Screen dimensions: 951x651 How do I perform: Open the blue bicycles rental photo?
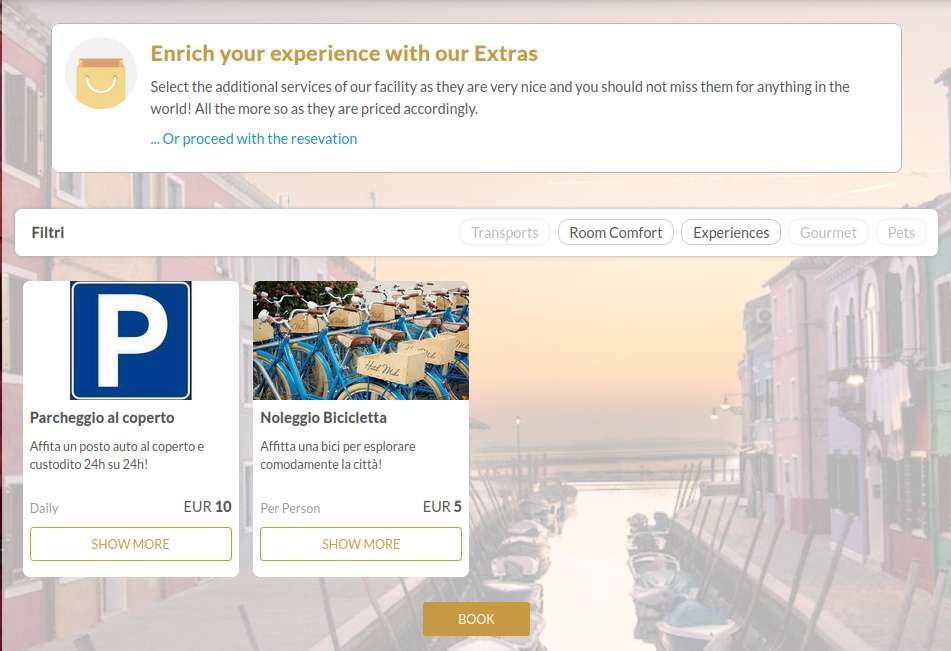click(x=361, y=340)
